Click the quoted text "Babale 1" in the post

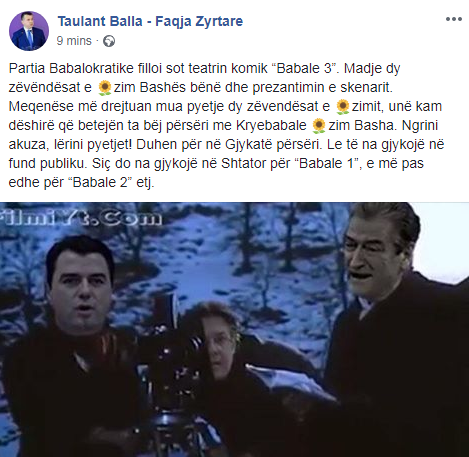pos(328,163)
